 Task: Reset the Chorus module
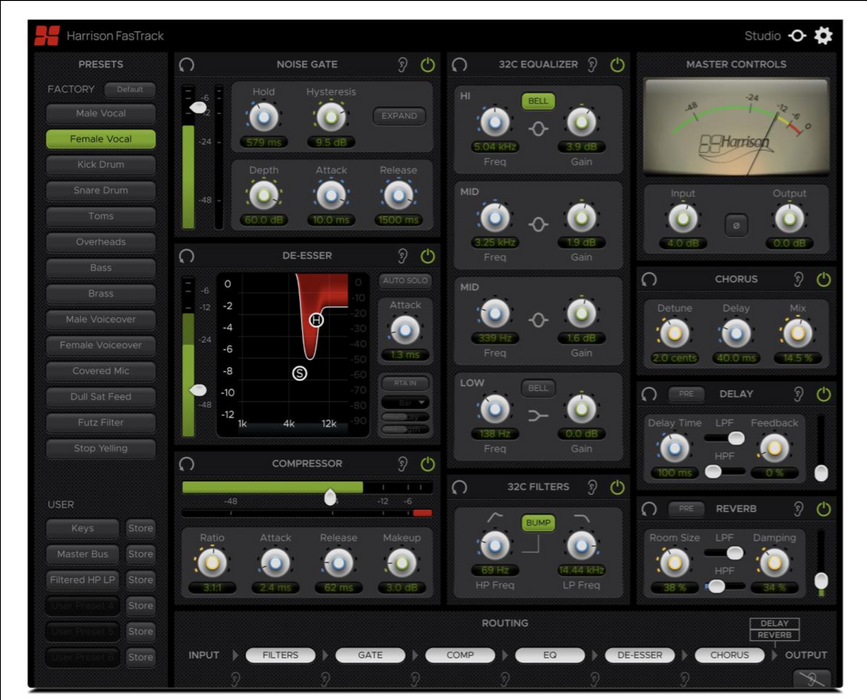coord(649,279)
